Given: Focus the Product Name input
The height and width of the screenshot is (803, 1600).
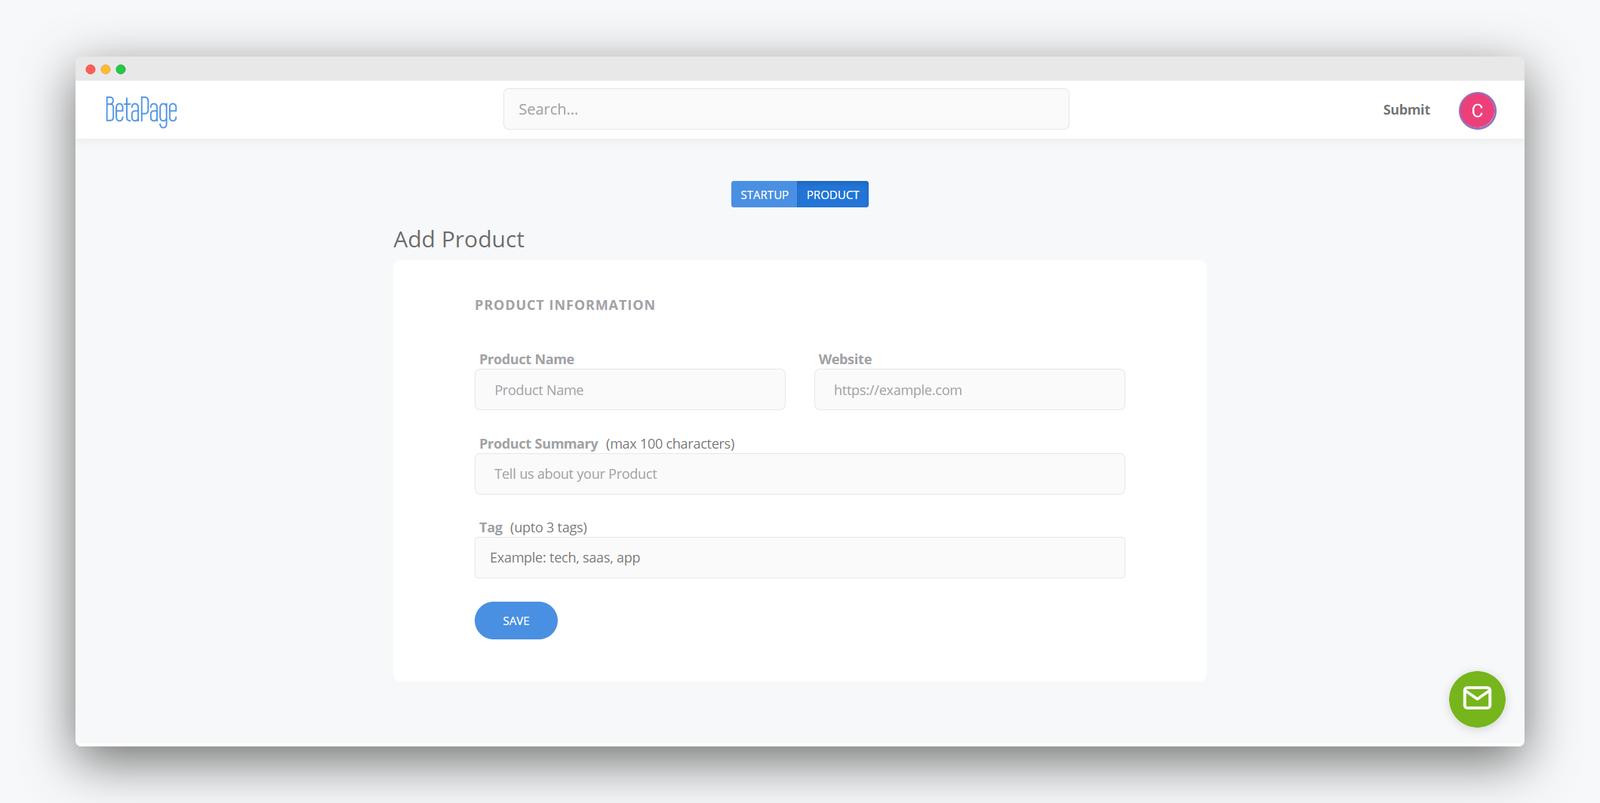Looking at the screenshot, I should [630, 390].
